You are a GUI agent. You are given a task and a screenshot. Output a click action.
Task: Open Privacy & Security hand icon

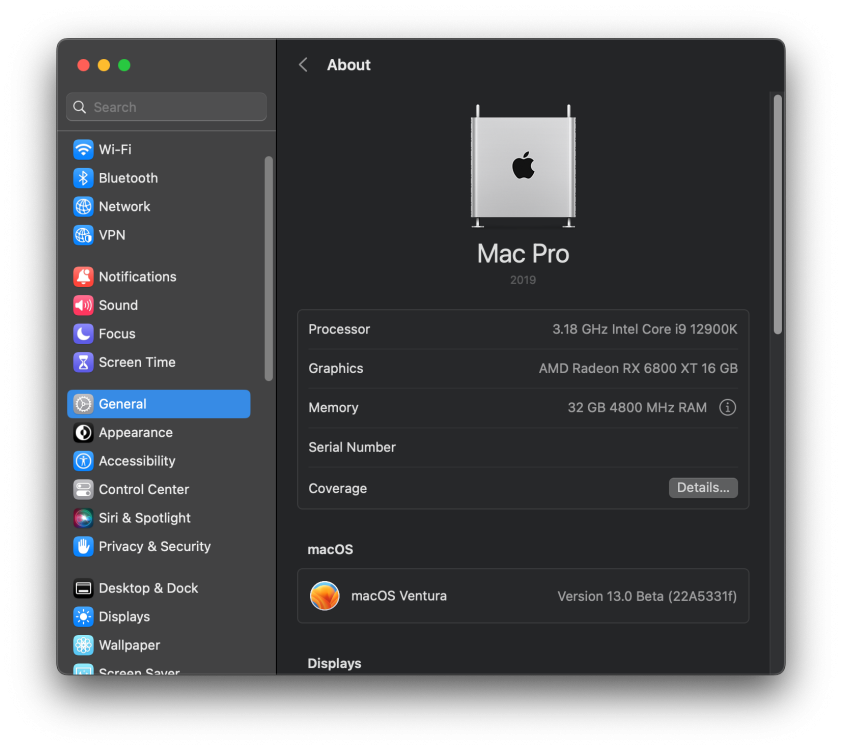83,546
